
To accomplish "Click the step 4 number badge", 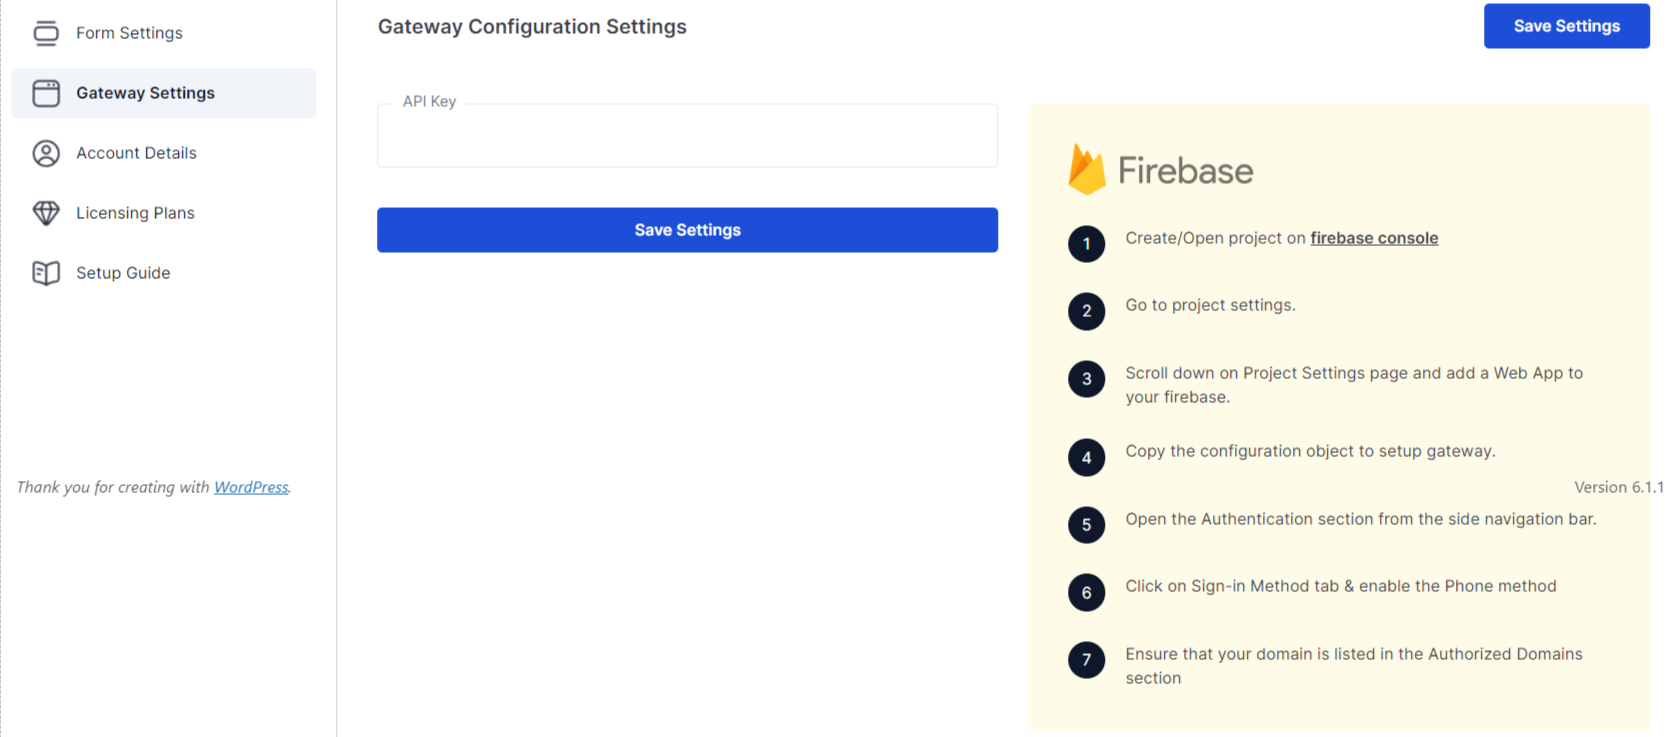I will pyautogui.click(x=1086, y=458).
